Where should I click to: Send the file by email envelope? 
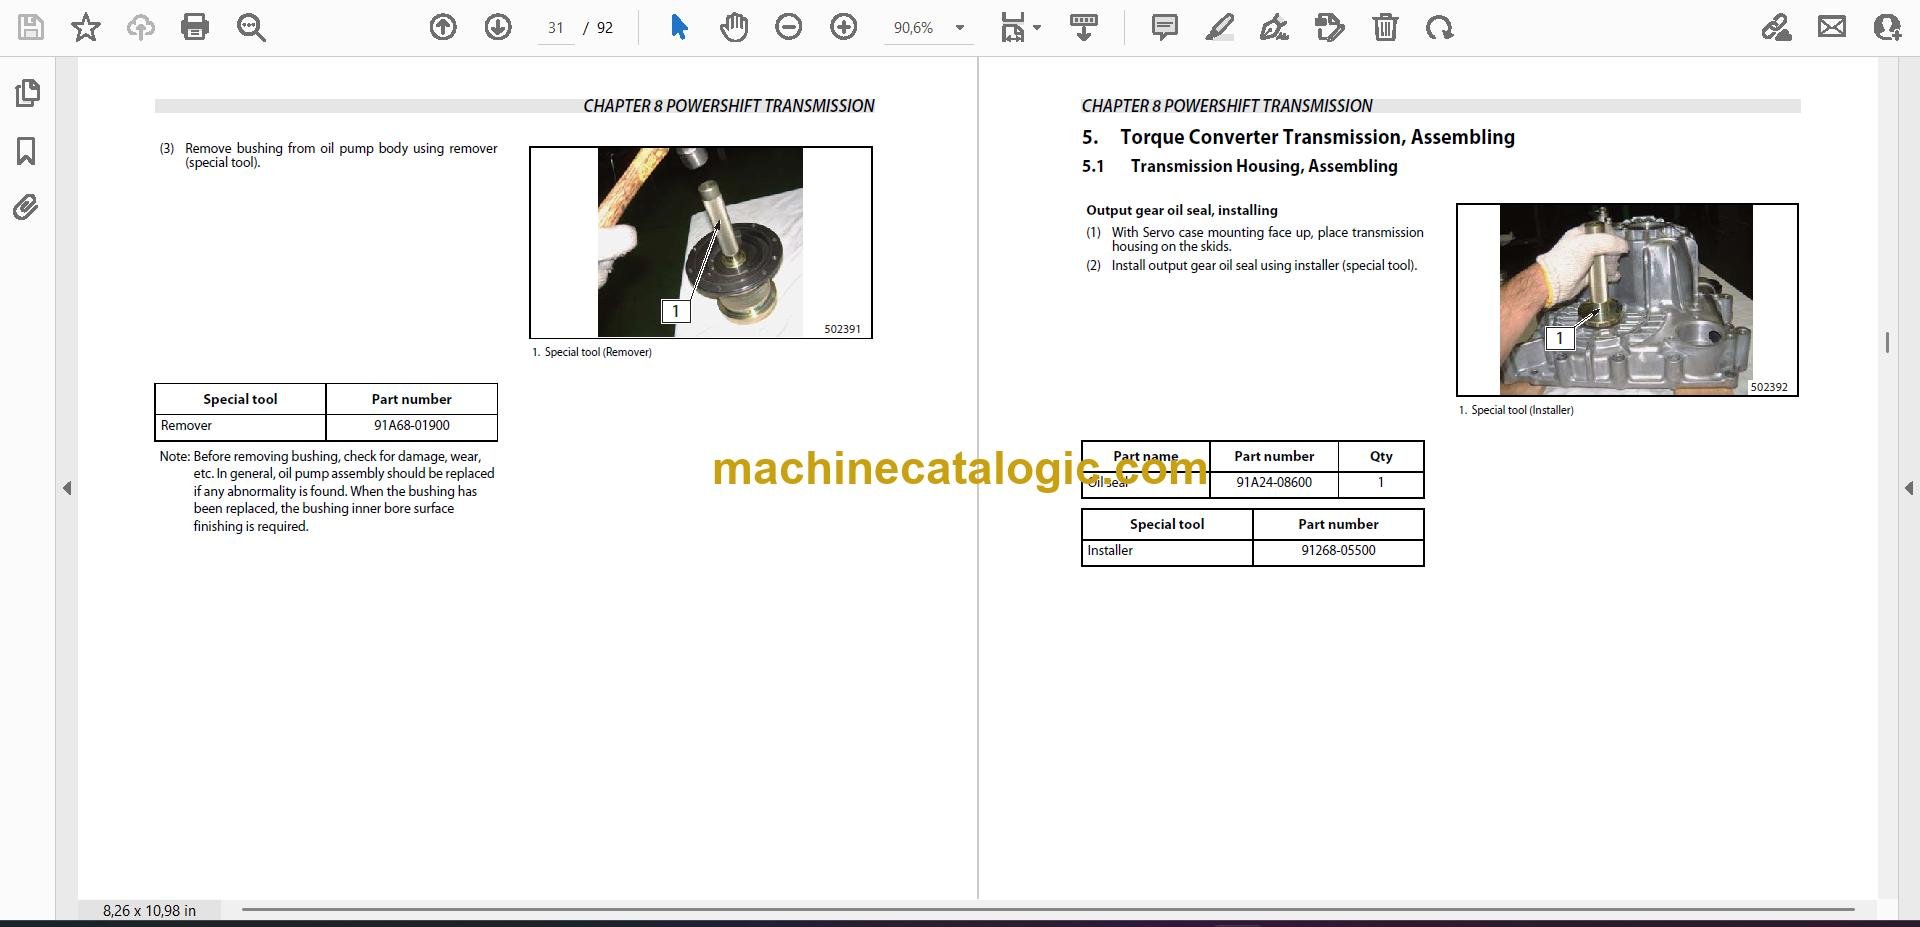tap(1832, 27)
